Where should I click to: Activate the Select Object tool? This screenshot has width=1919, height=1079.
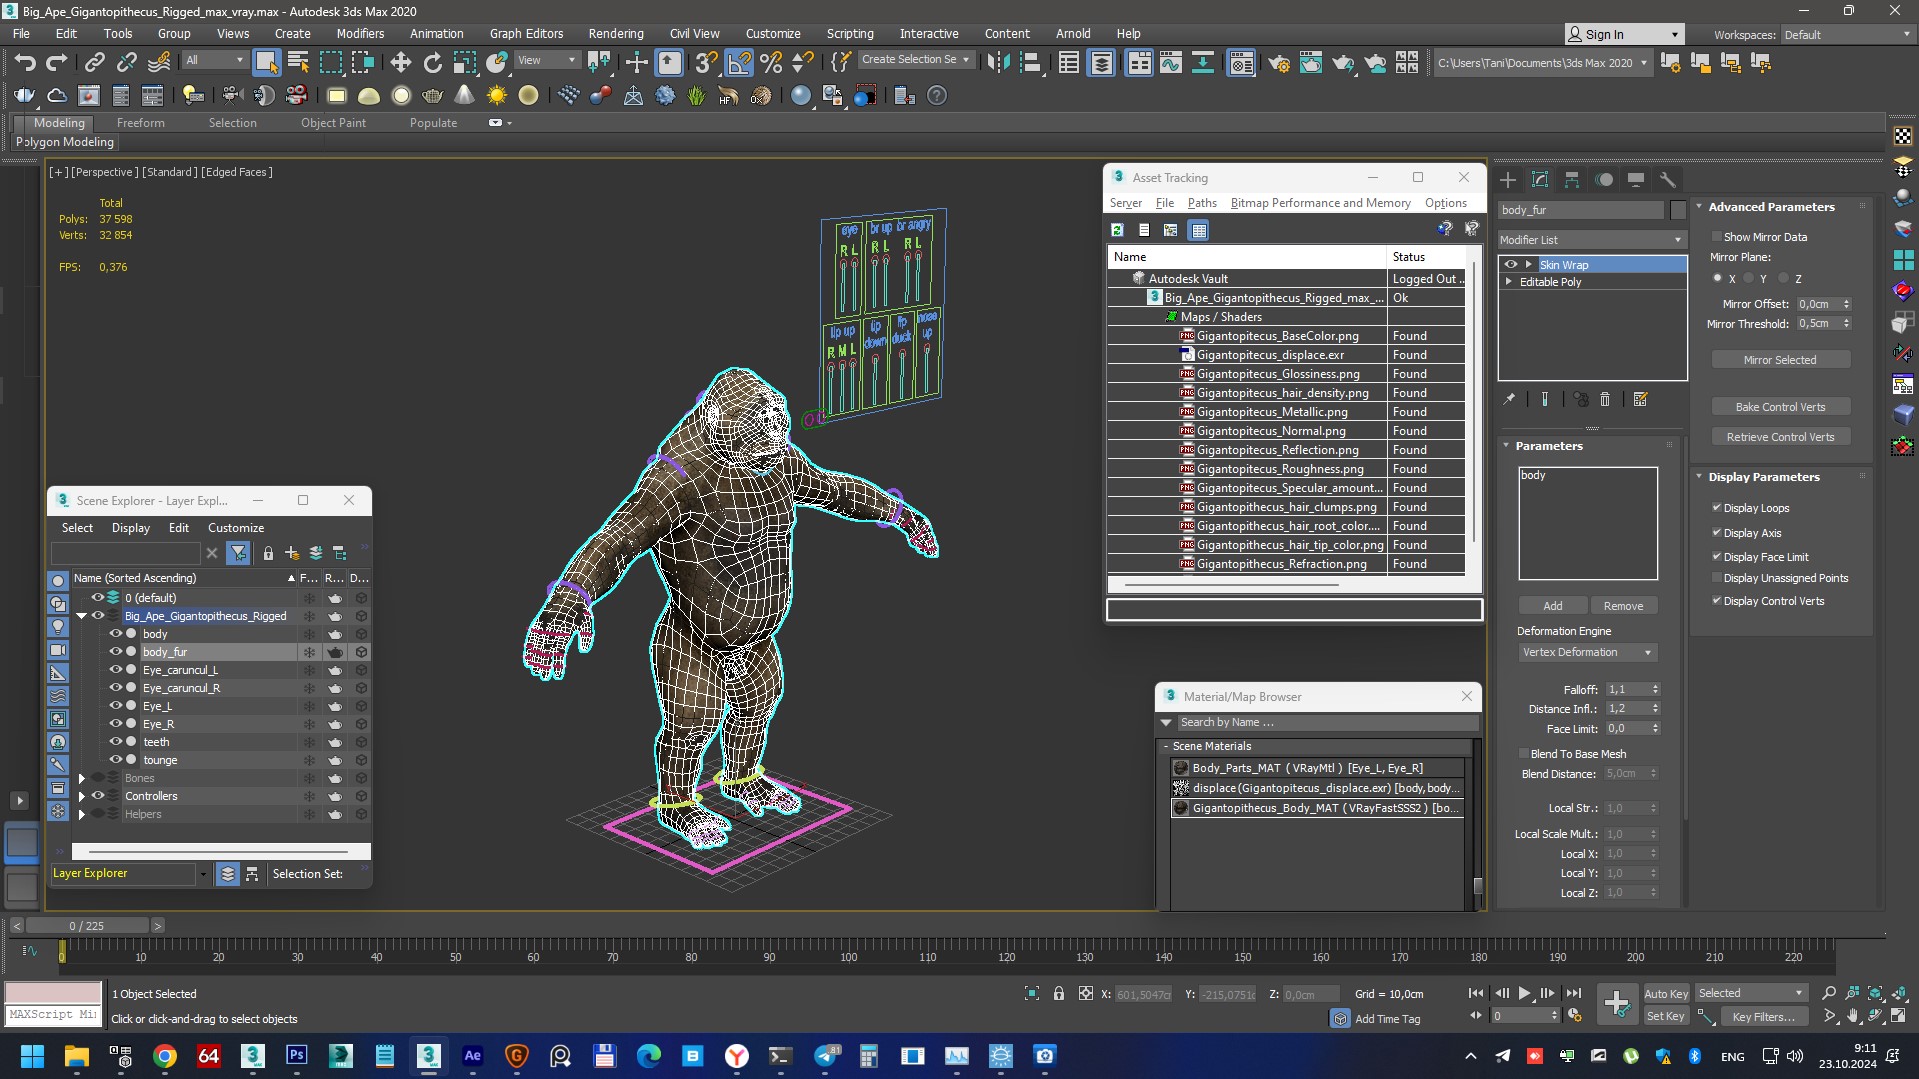(x=266, y=62)
